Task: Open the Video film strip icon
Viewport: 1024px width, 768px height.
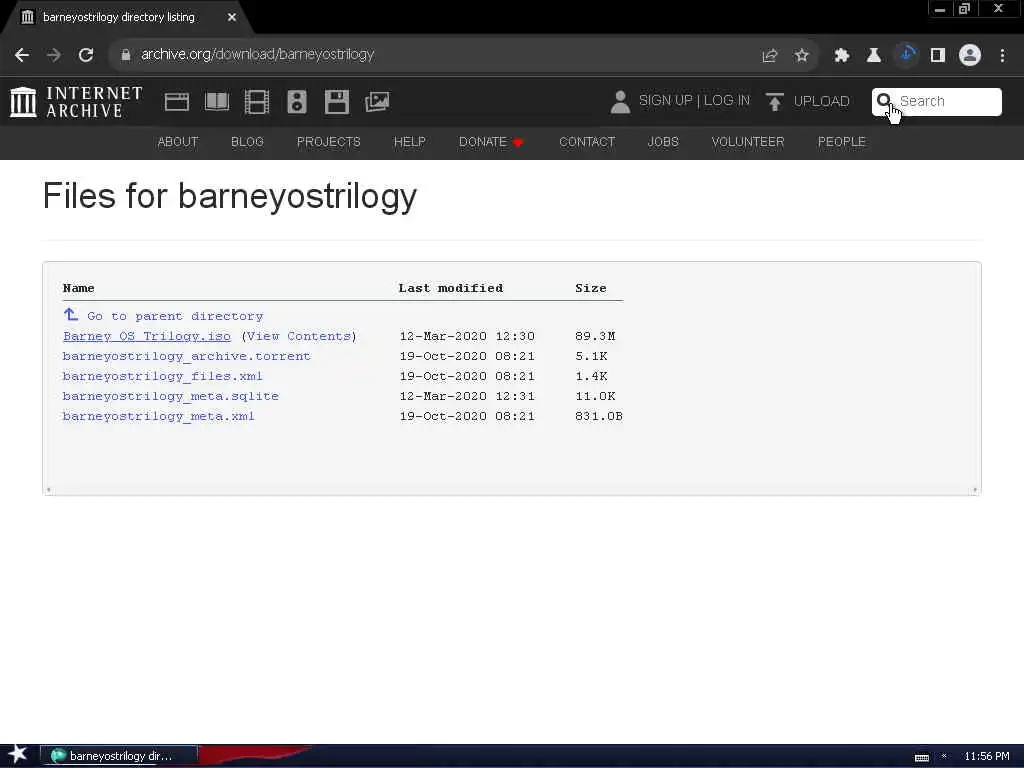Action: point(257,102)
